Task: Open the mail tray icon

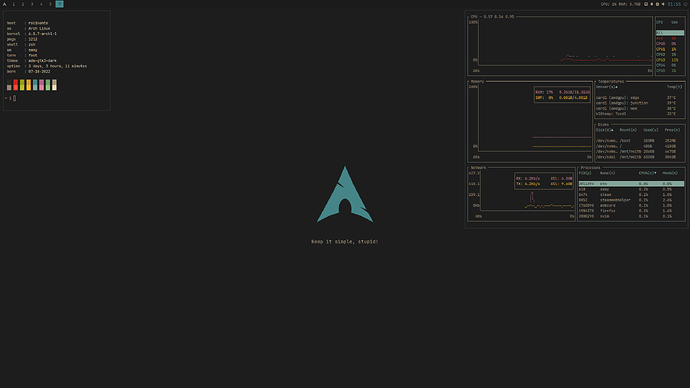Action: 646,4
